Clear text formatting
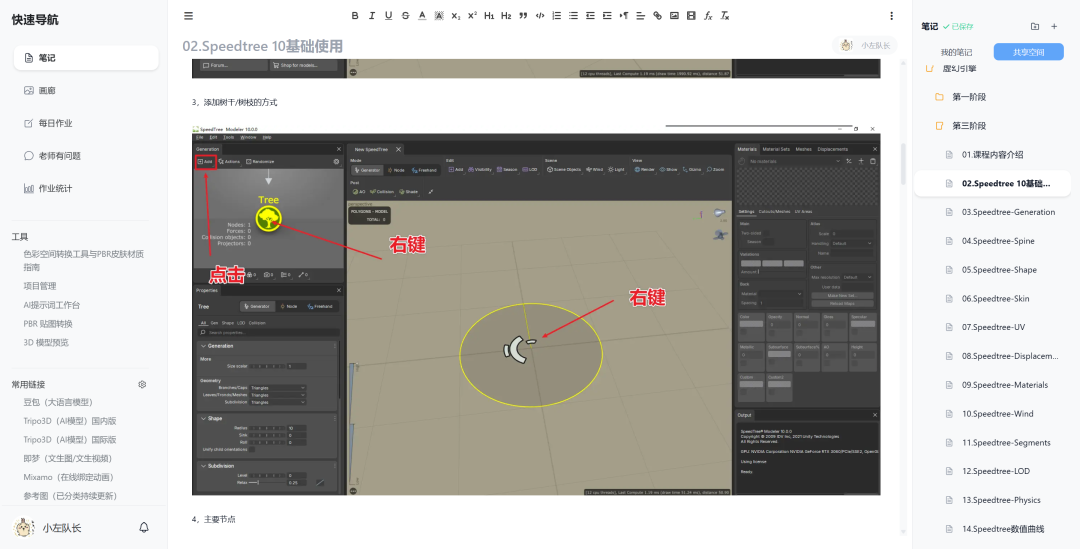Screen dimensions: 1080x549 coord(725,16)
